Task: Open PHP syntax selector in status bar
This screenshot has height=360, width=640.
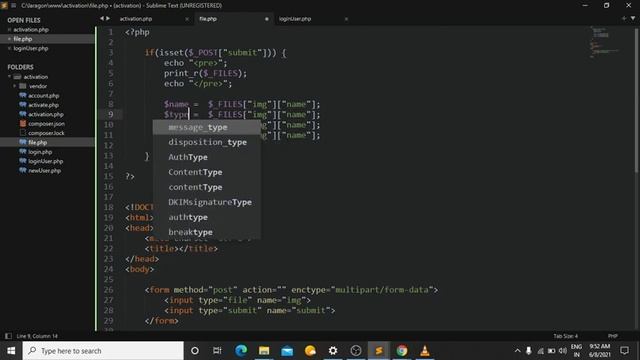Action: coord(613,336)
